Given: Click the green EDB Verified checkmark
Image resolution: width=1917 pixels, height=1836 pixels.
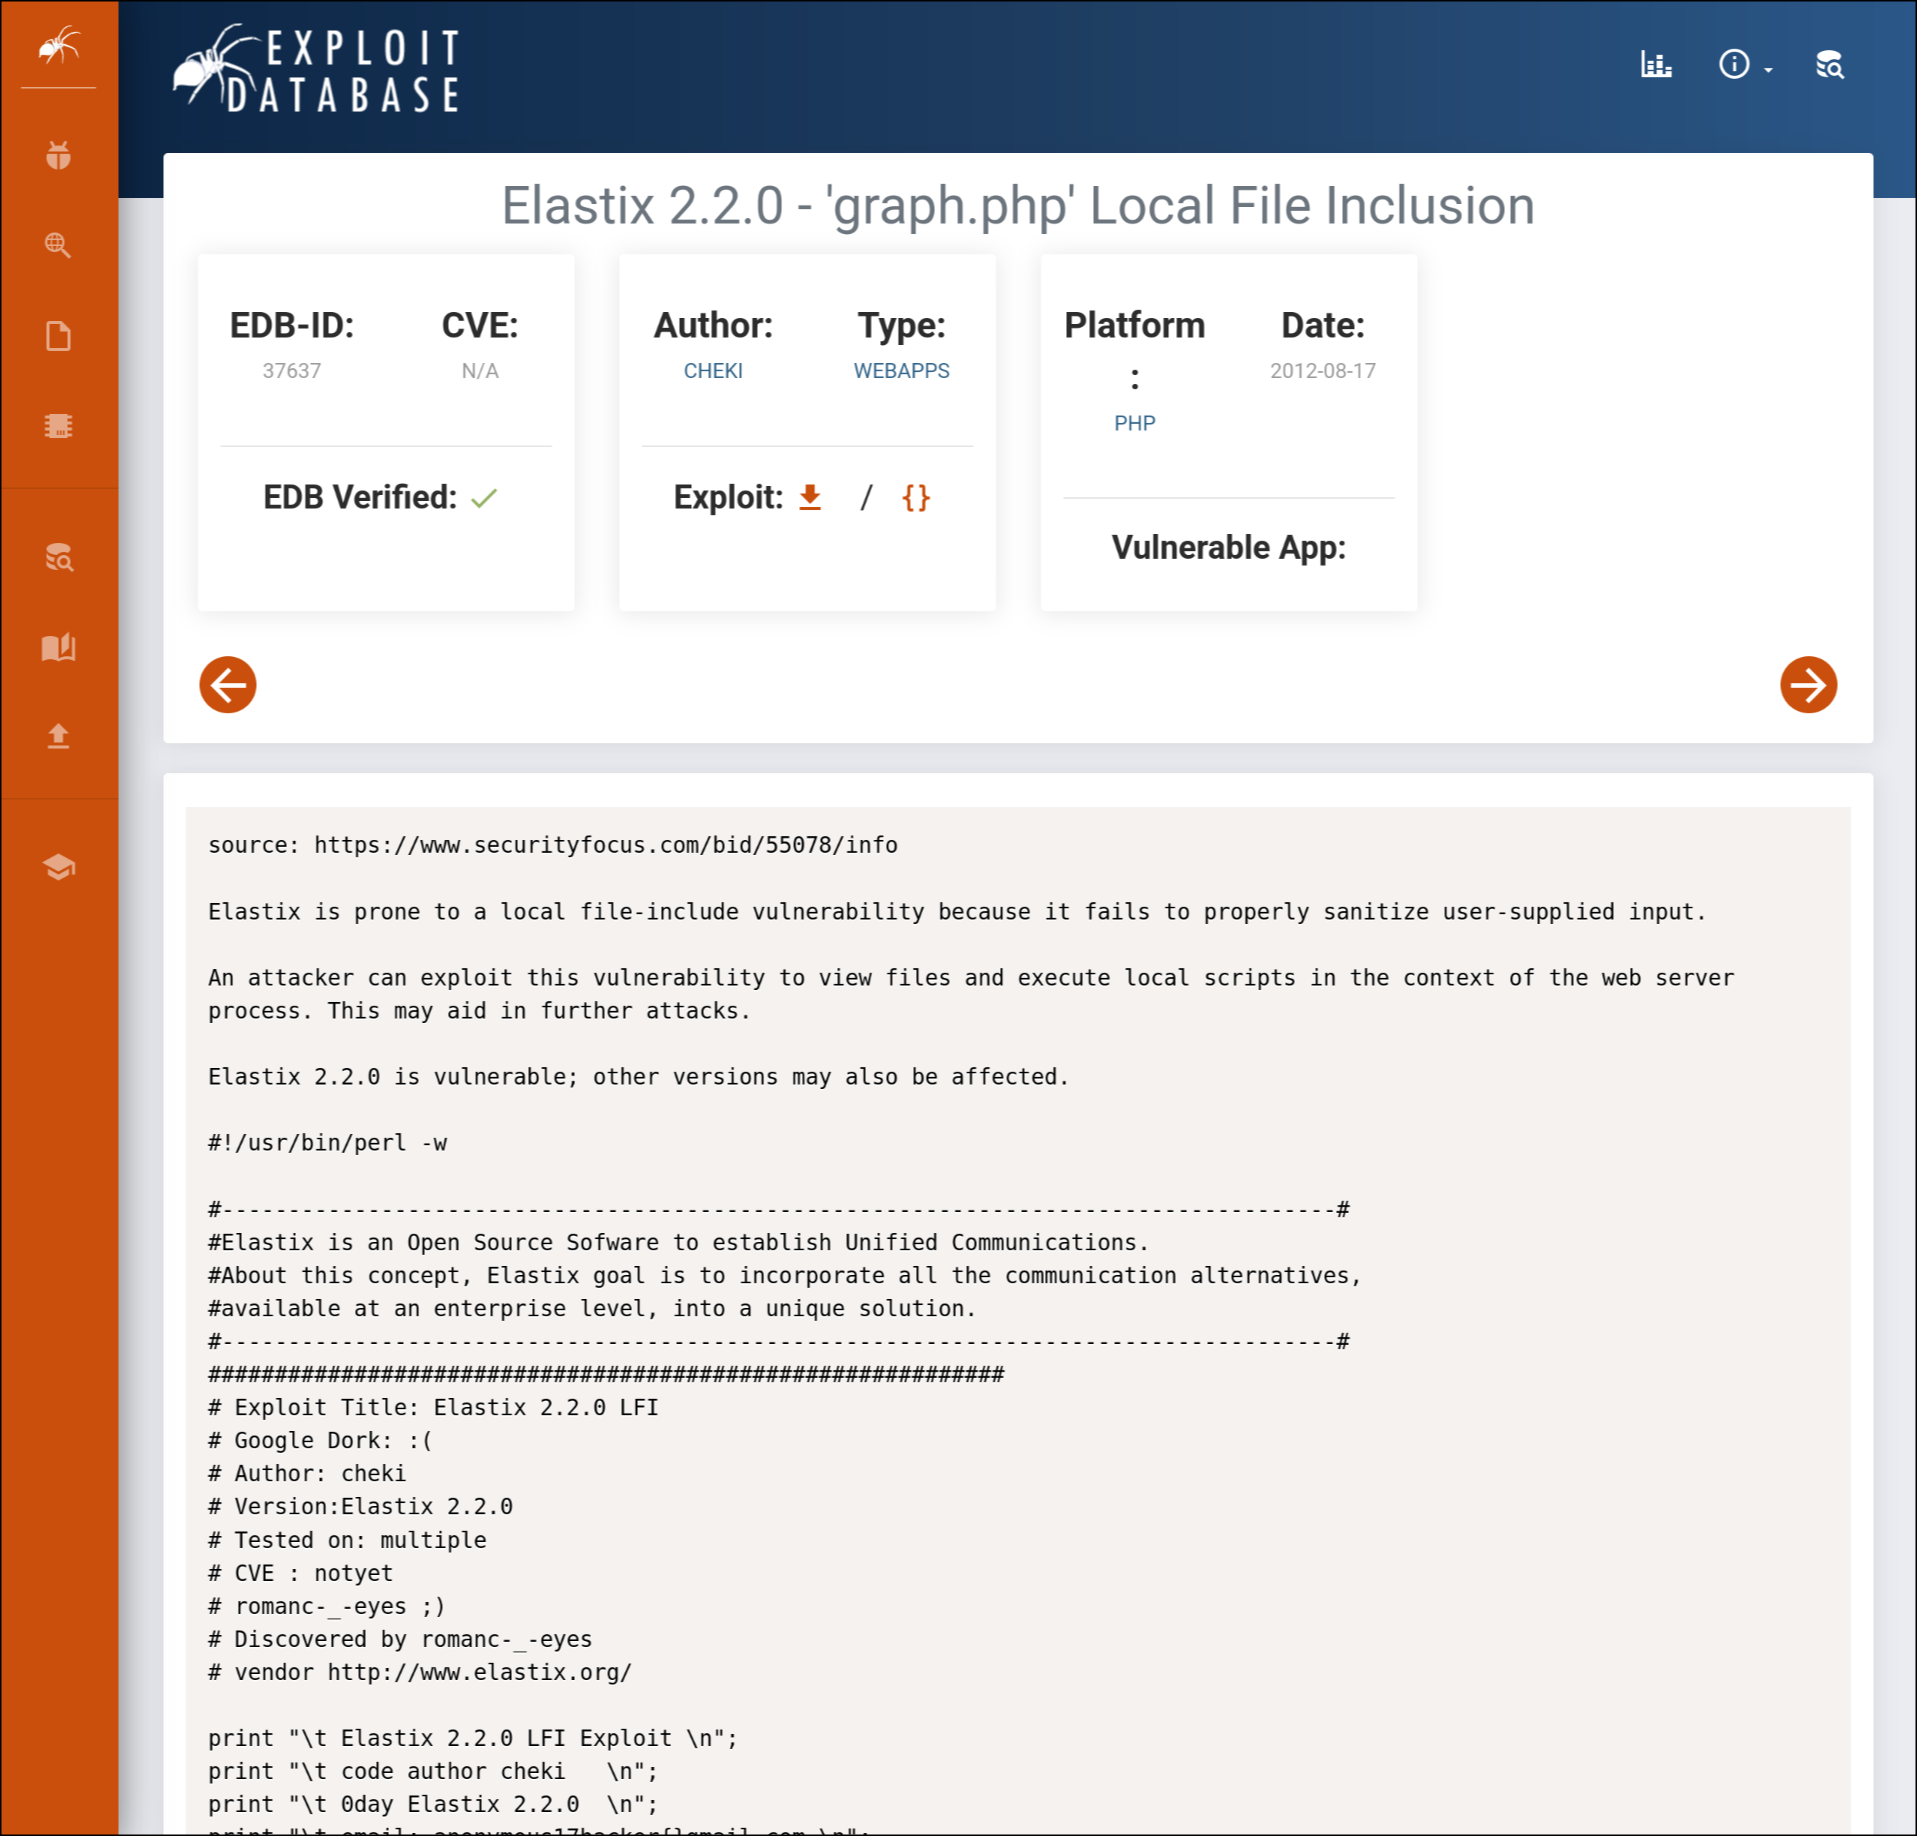Looking at the screenshot, I should tap(484, 498).
